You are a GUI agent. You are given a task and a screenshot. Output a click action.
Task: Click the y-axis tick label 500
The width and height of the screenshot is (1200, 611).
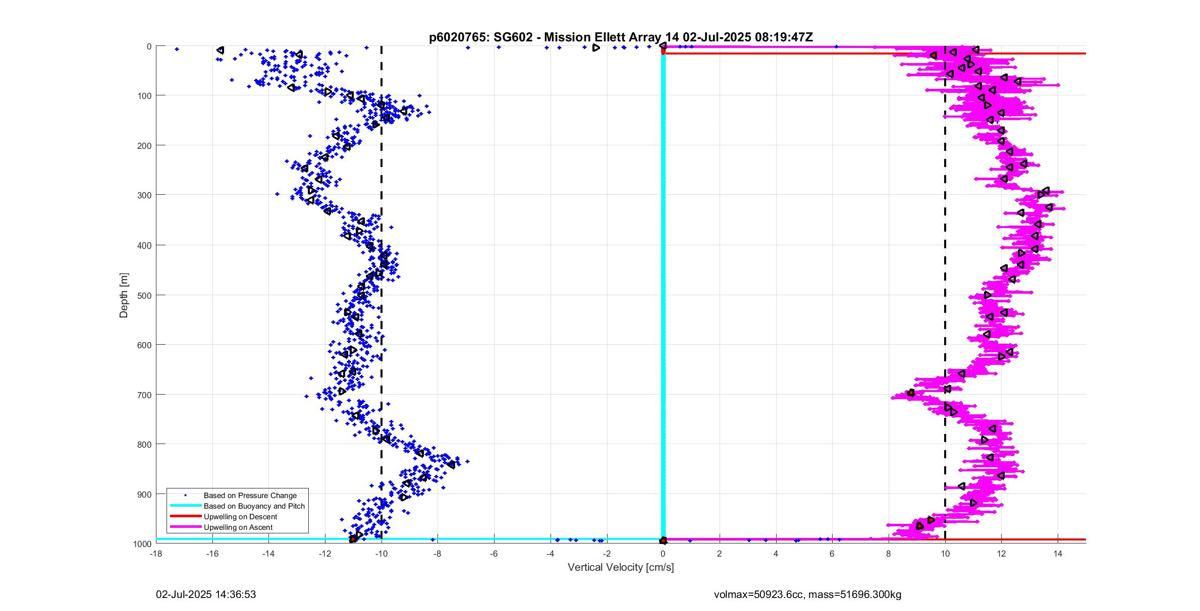[x=142, y=295]
